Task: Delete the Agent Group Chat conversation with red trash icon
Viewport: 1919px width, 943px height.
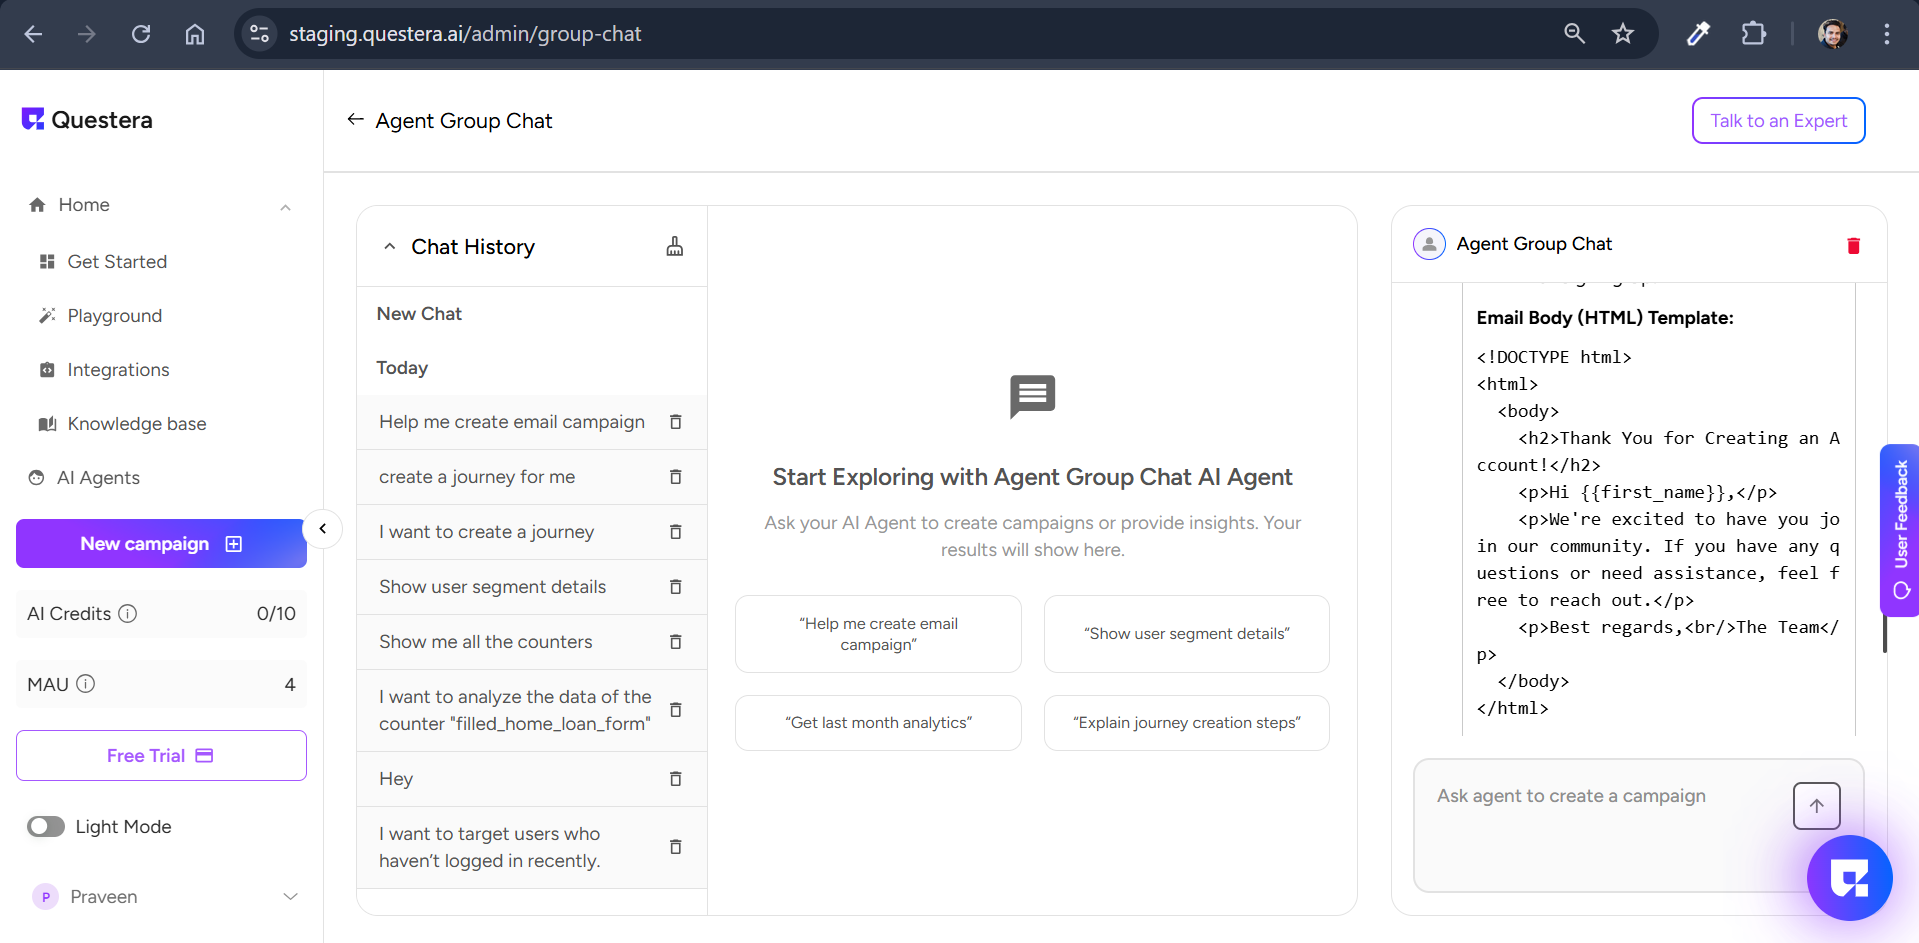Action: coord(1853,245)
